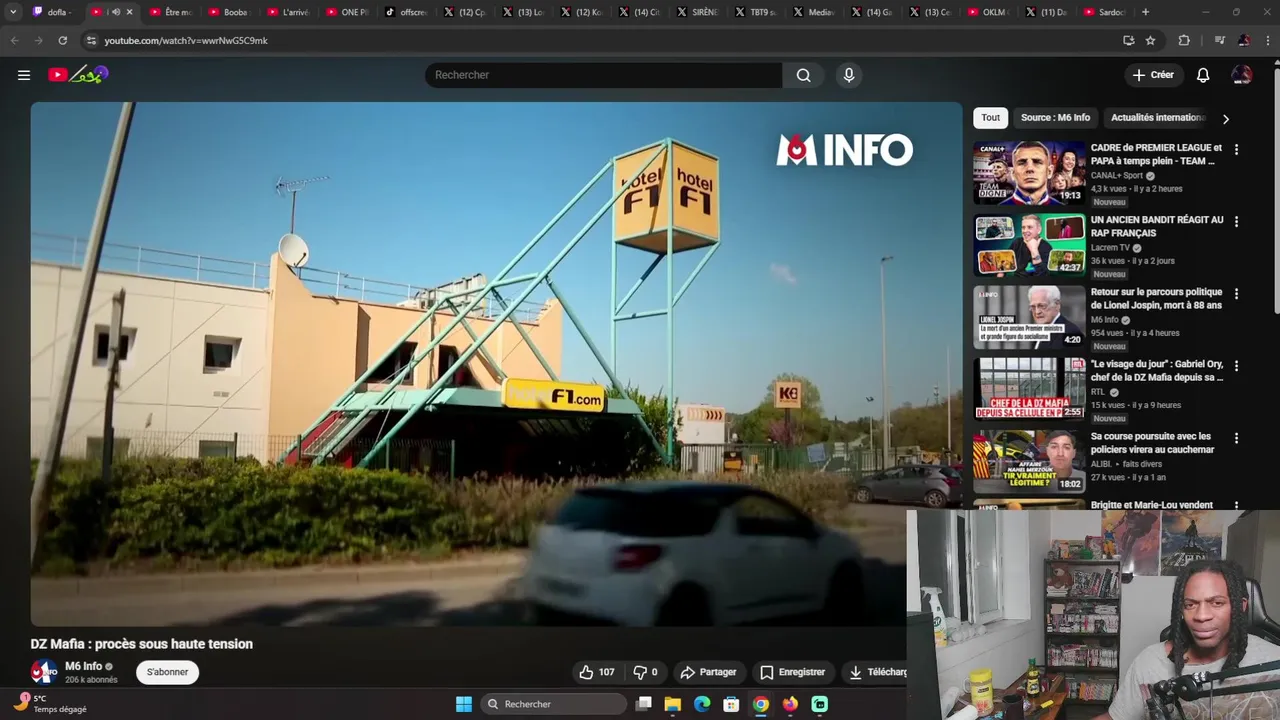This screenshot has width=1280, height=720.
Task: Select the Tout filter chip
Action: click(990, 118)
